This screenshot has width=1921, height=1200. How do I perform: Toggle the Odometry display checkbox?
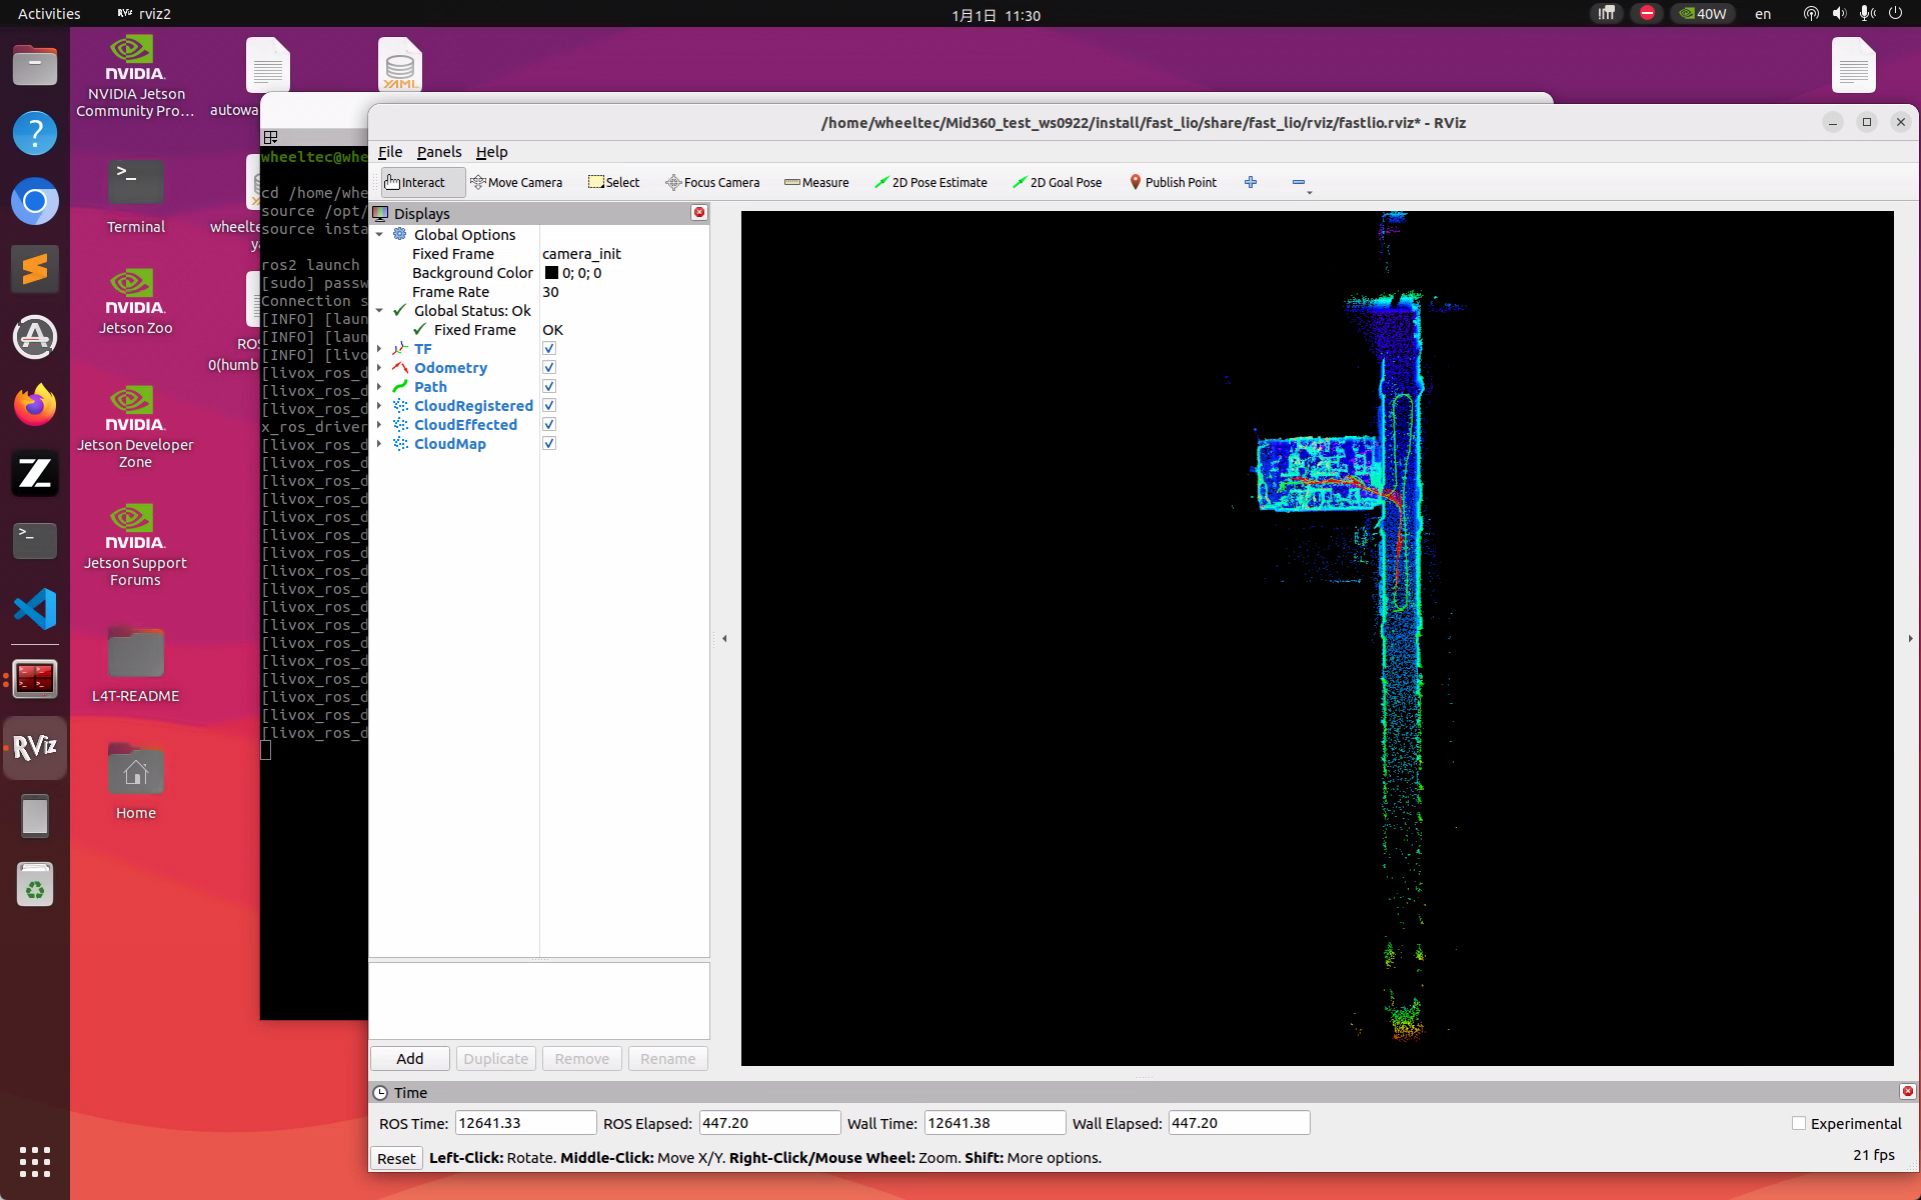549,367
